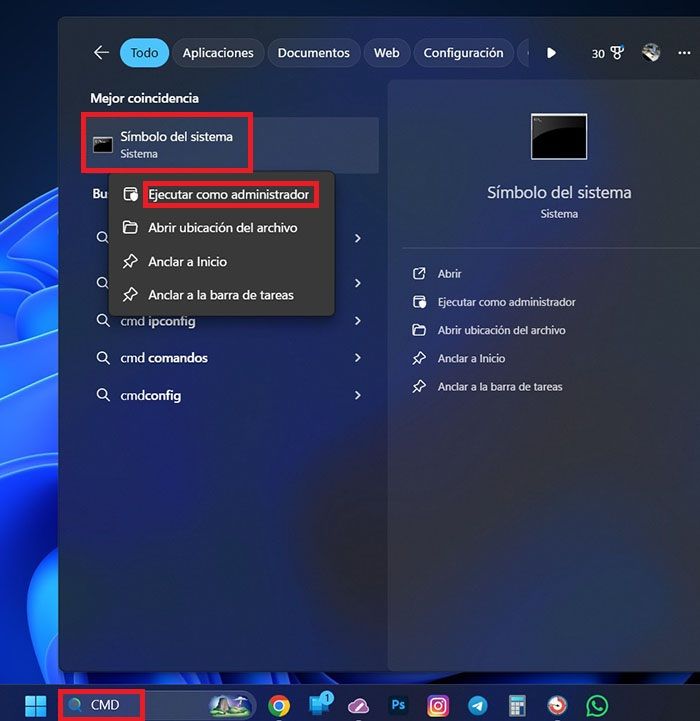Click pin icon beside Anclar a Inicio in details pane

[x=419, y=358]
